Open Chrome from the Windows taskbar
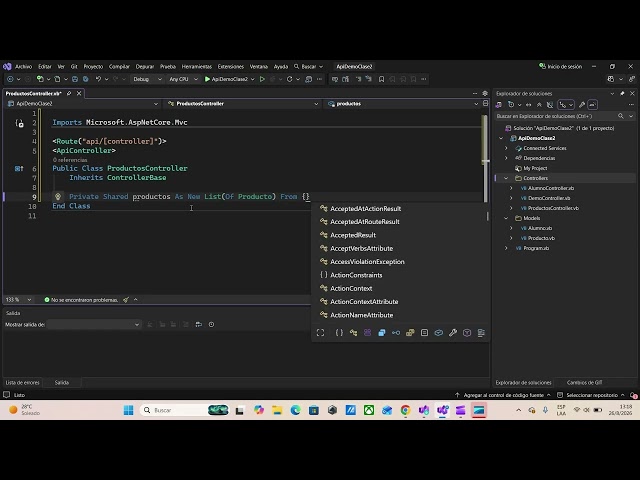The image size is (640, 480). (405, 410)
